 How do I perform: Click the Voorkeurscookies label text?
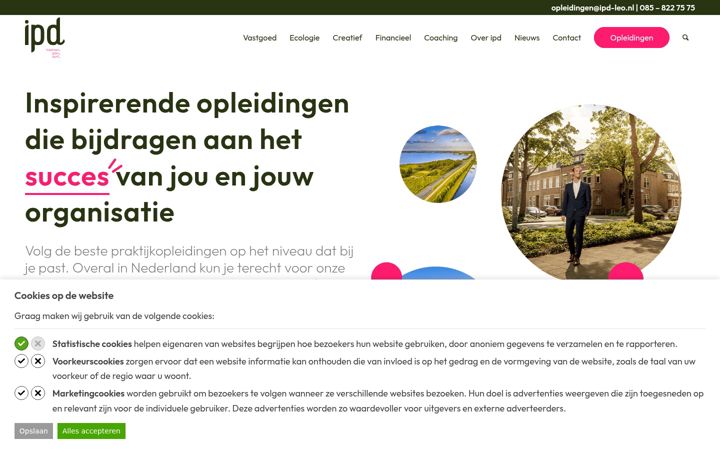[88, 361]
